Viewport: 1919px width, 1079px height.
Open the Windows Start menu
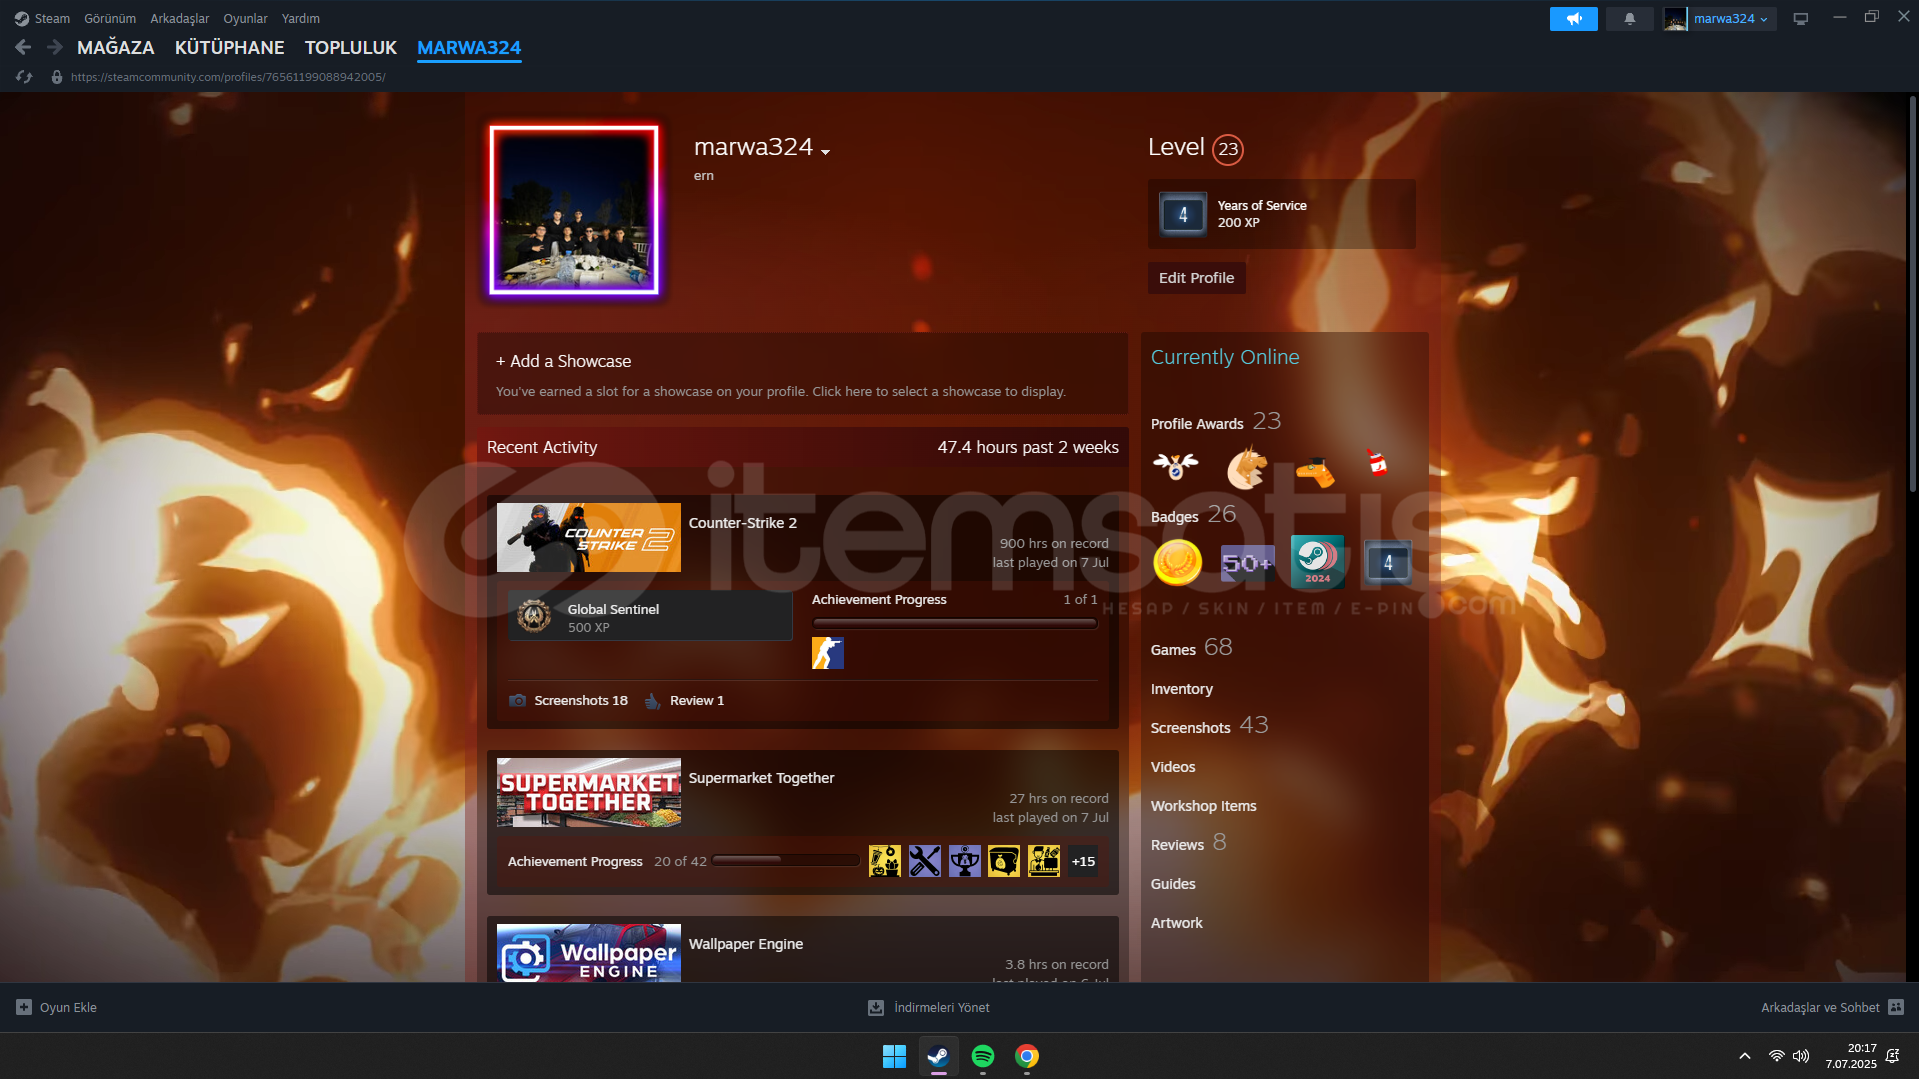point(894,1056)
